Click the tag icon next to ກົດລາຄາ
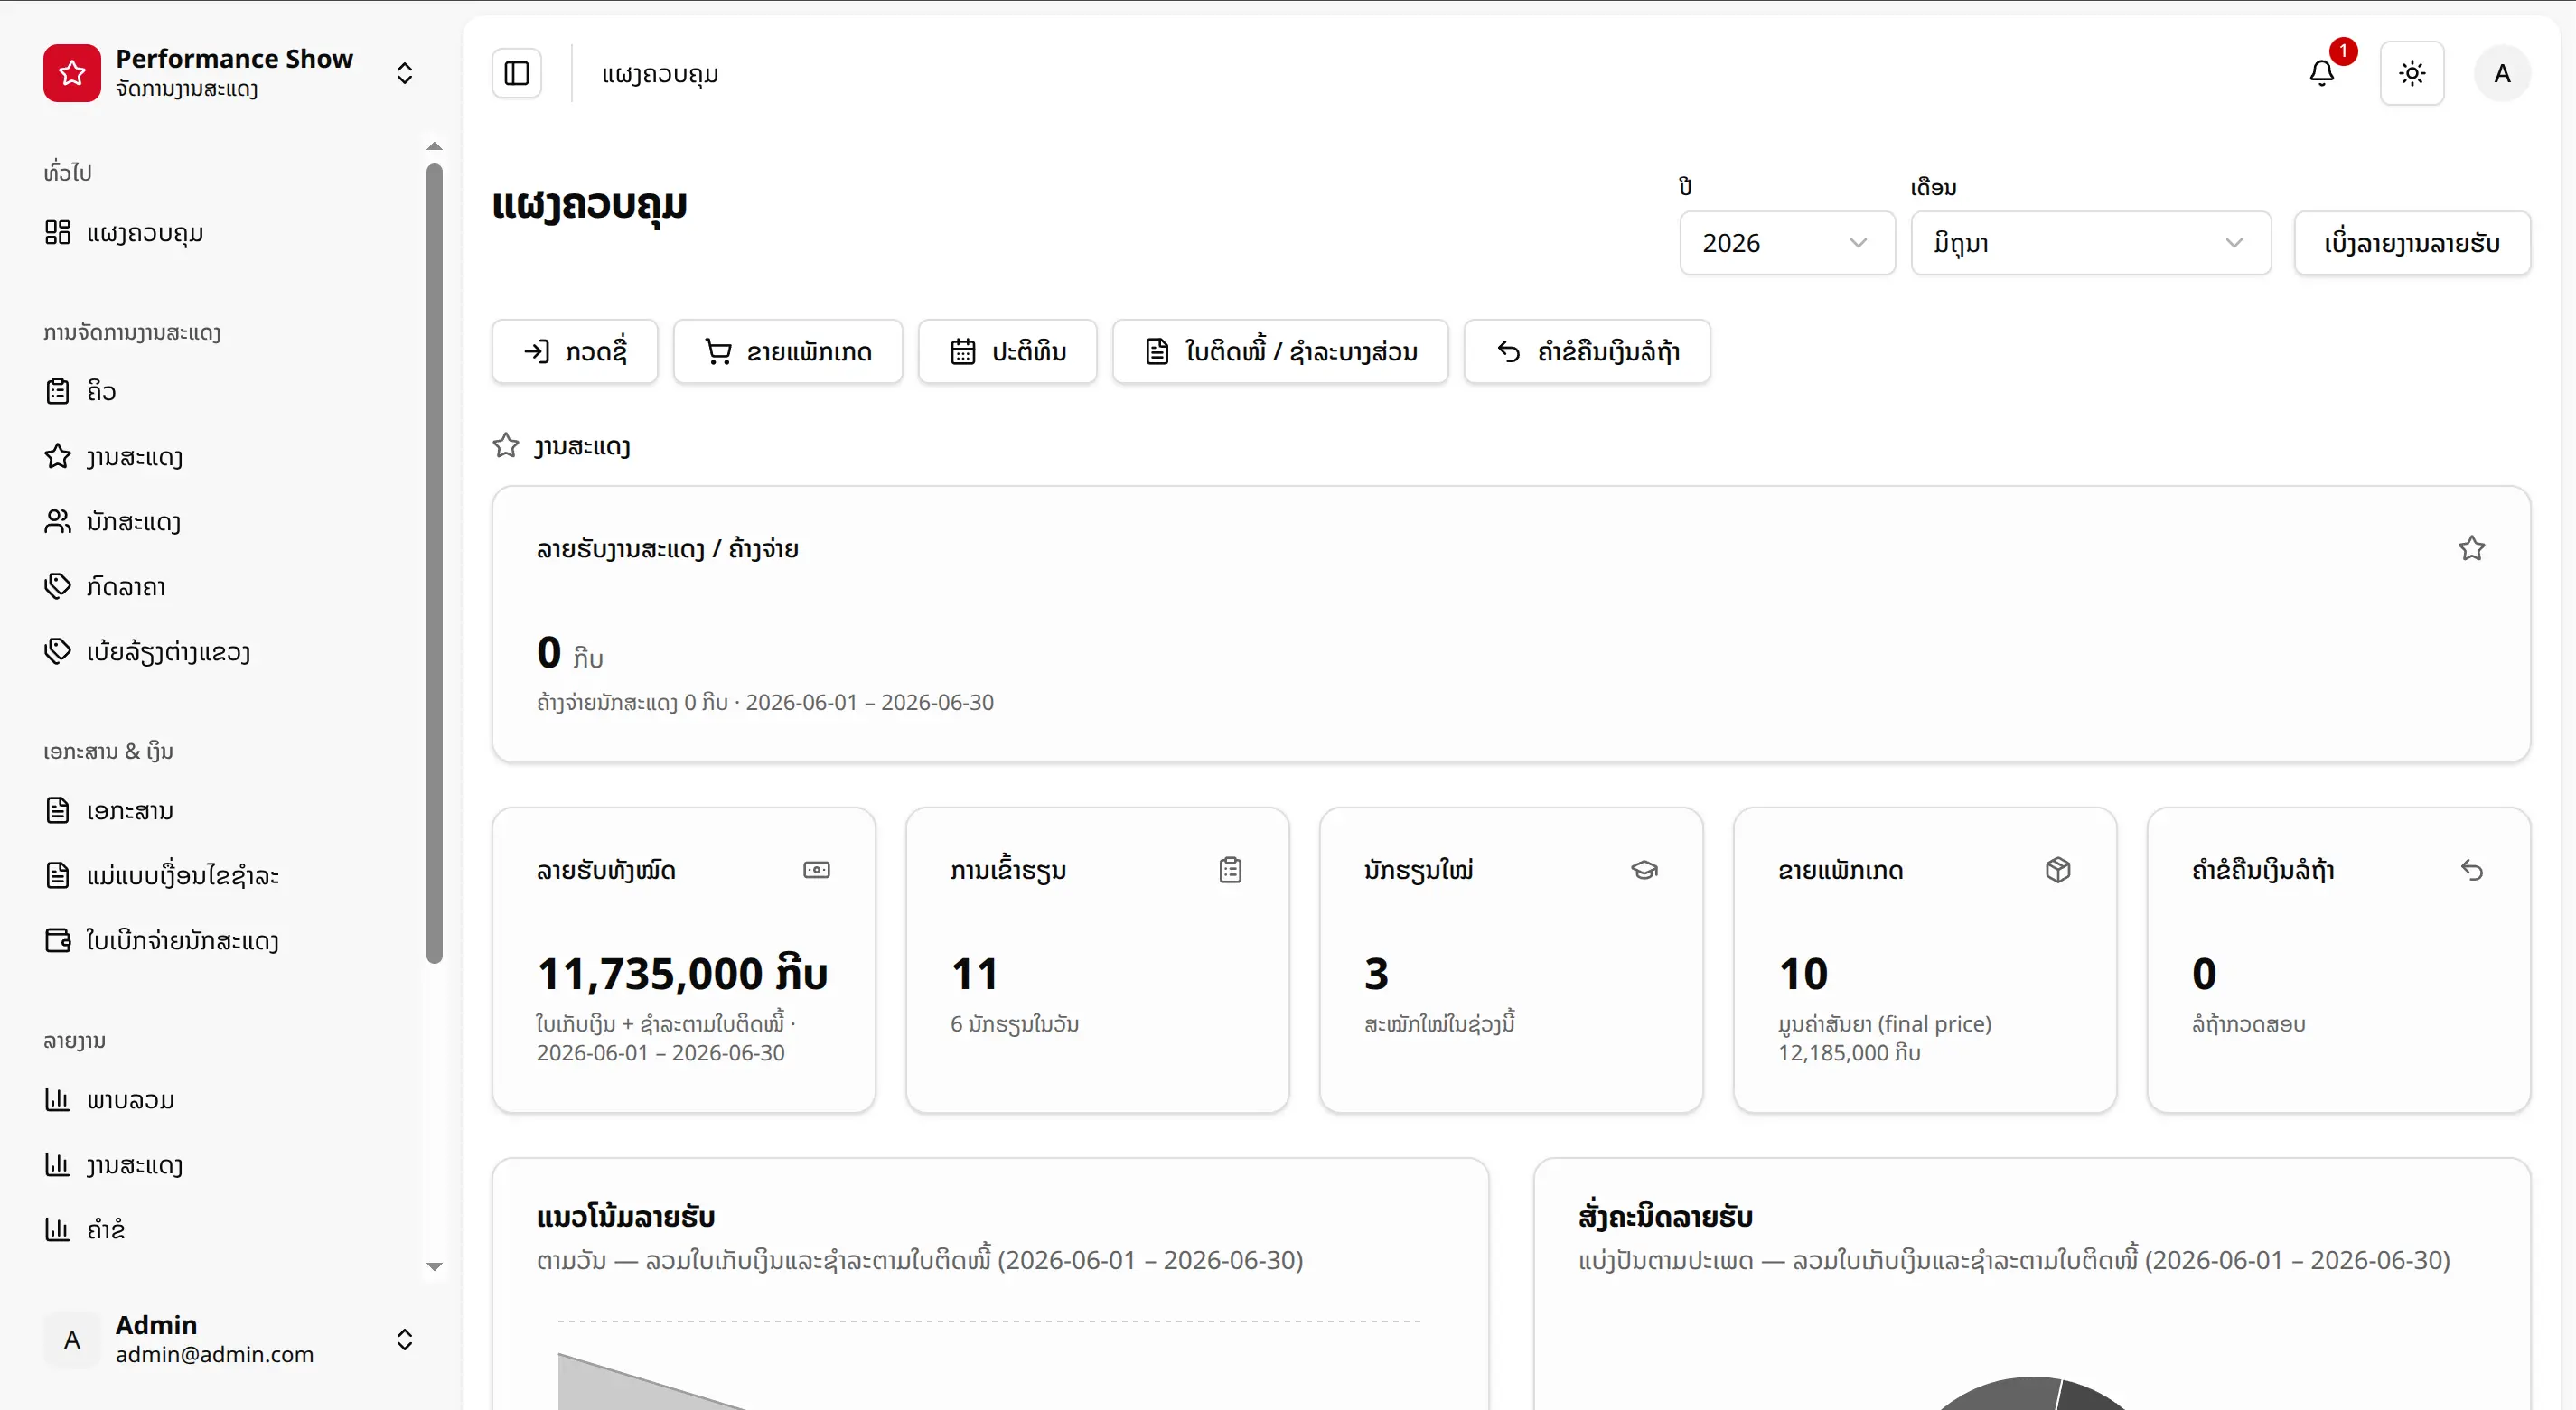Screen dimensions: 2576x1410 pos(58,586)
